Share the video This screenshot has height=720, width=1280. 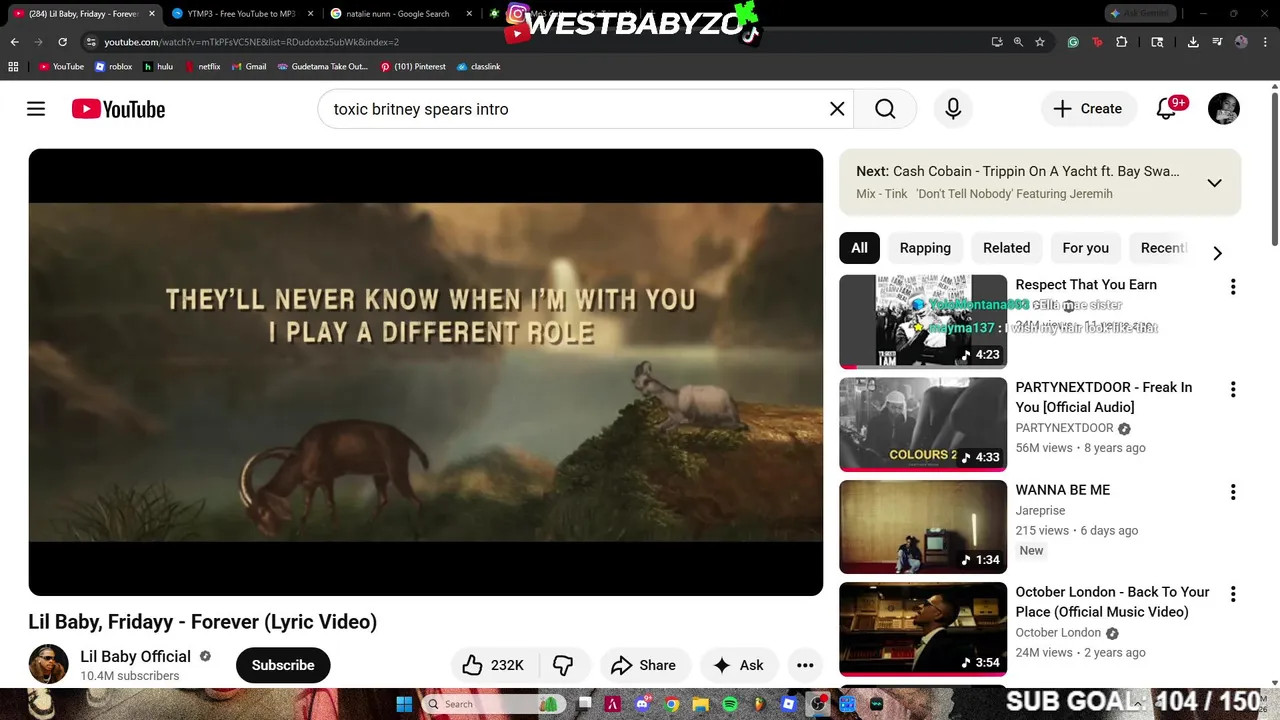pyautogui.click(x=644, y=665)
